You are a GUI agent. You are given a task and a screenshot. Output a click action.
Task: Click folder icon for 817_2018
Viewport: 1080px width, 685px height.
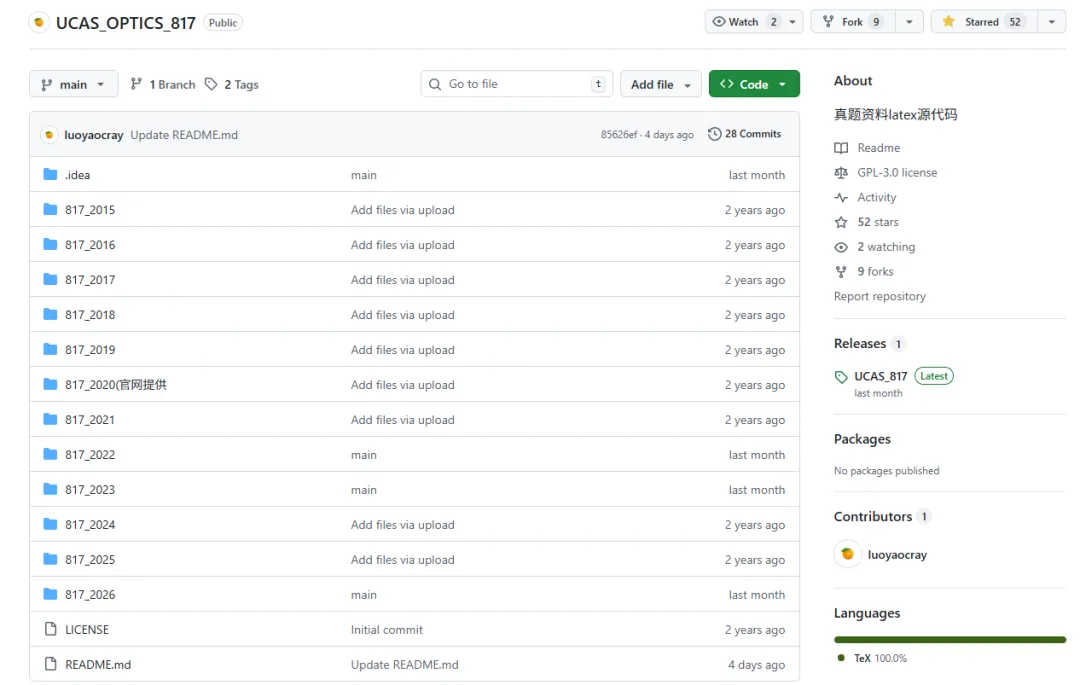point(50,314)
